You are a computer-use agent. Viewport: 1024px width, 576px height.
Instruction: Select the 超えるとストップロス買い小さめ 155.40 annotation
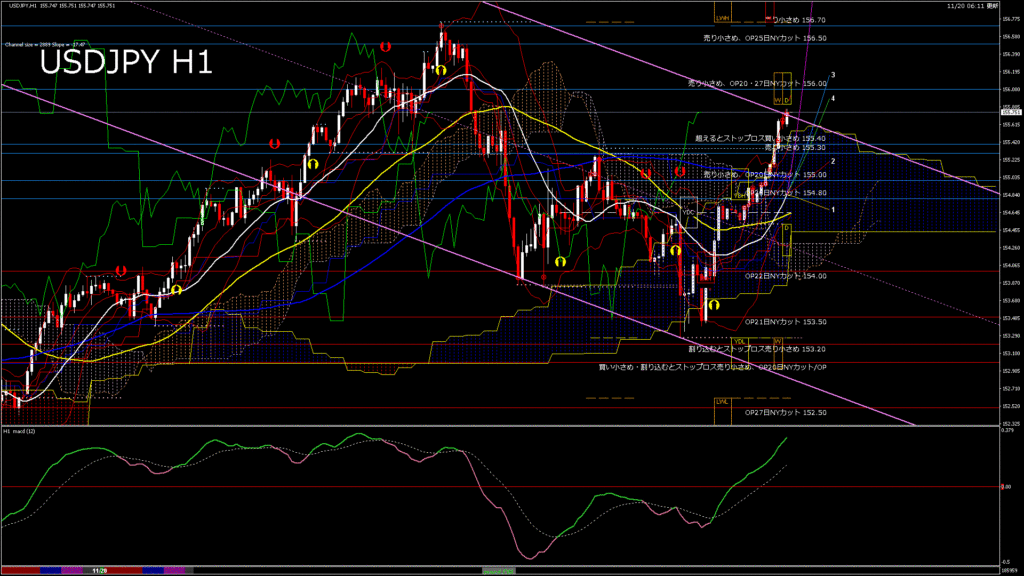pos(761,138)
